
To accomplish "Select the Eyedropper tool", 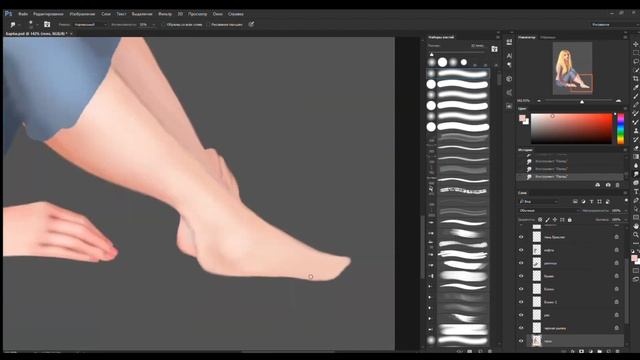I will [636, 87].
